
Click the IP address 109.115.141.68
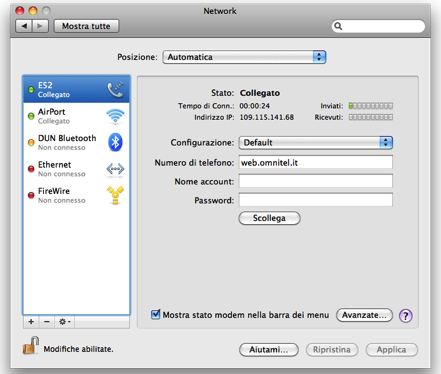(267, 117)
